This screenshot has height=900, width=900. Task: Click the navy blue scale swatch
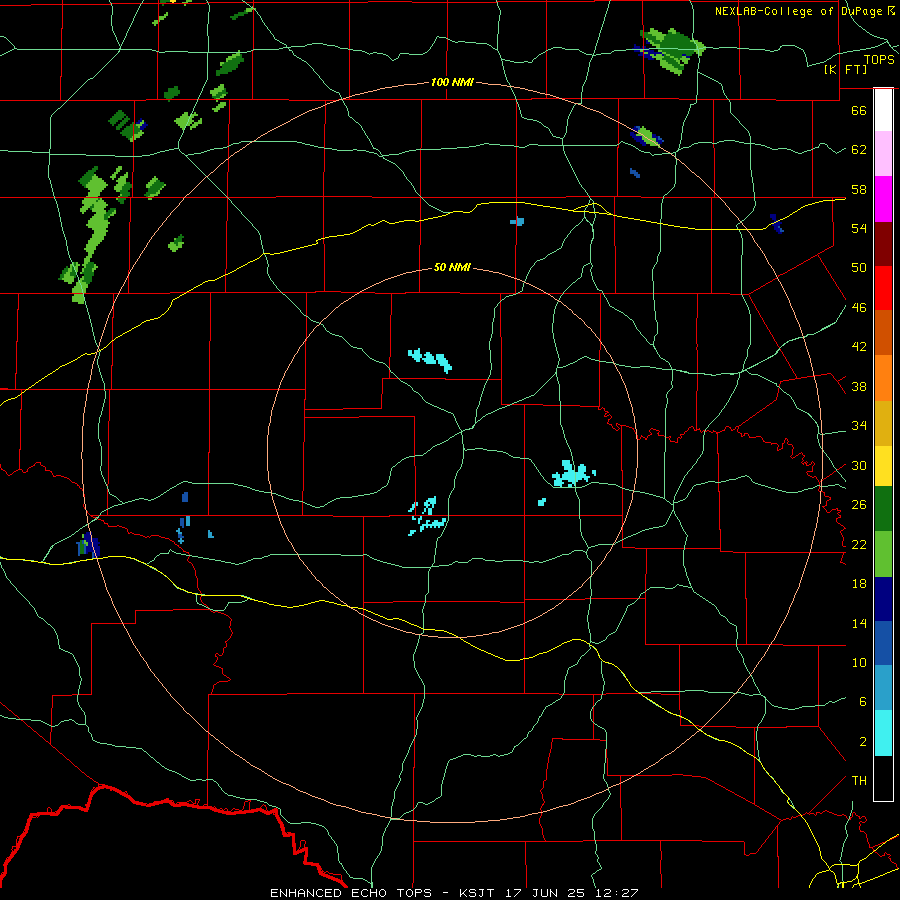[x=883, y=599]
